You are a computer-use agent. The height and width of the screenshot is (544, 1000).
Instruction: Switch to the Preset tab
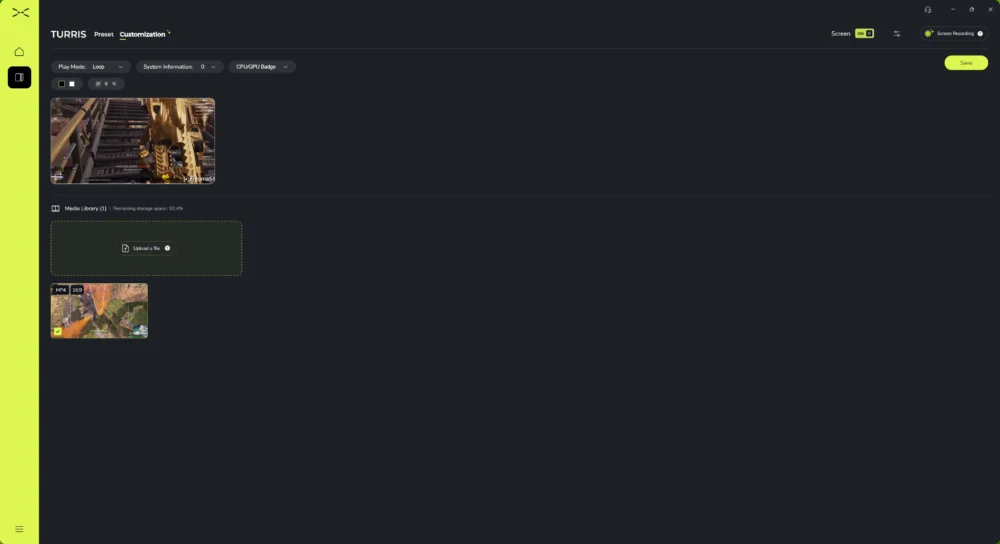103,34
